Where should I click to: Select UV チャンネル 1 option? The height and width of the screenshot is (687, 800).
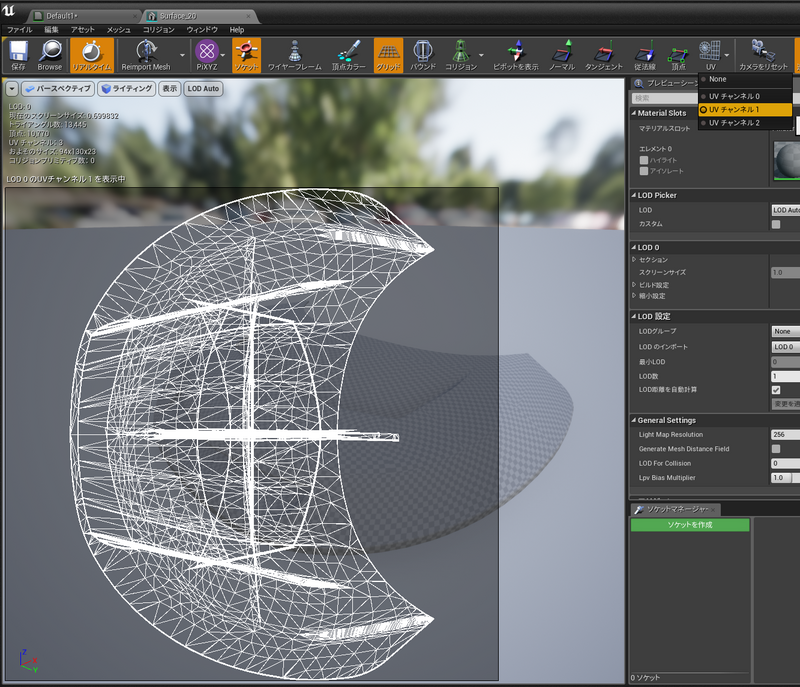745,110
